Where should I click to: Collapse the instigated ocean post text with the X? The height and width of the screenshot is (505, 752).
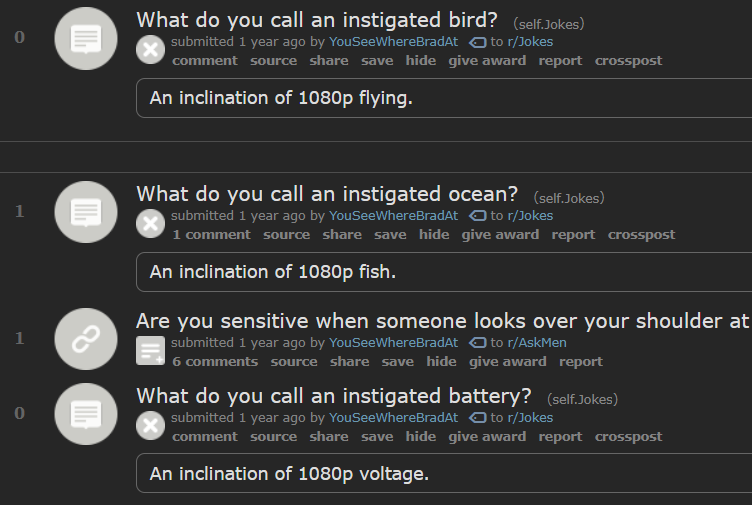(x=150, y=223)
